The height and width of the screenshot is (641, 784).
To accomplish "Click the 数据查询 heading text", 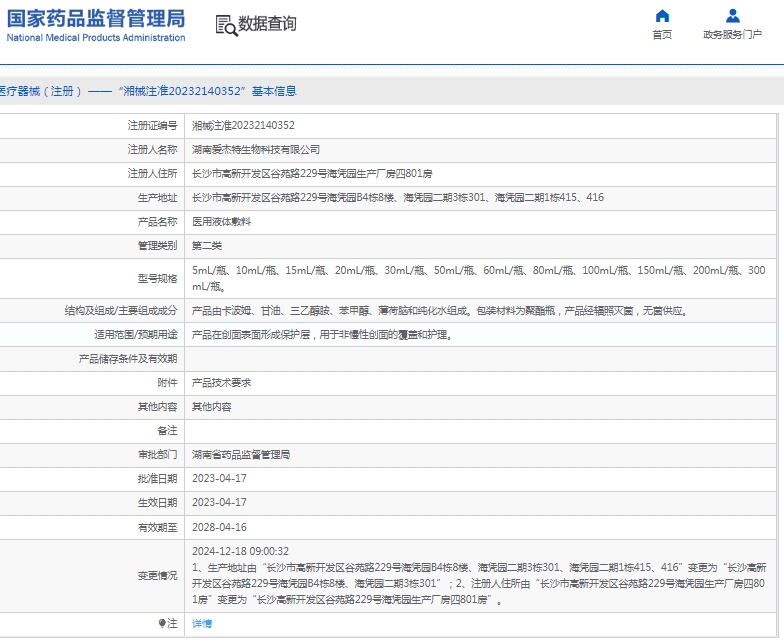I will click(x=267, y=24).
